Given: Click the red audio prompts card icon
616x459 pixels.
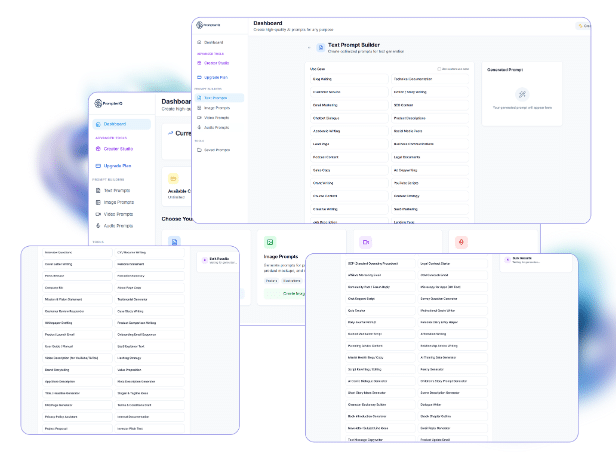Looking at the screenshot, I should pyautogui.click(x=462, y=242).
